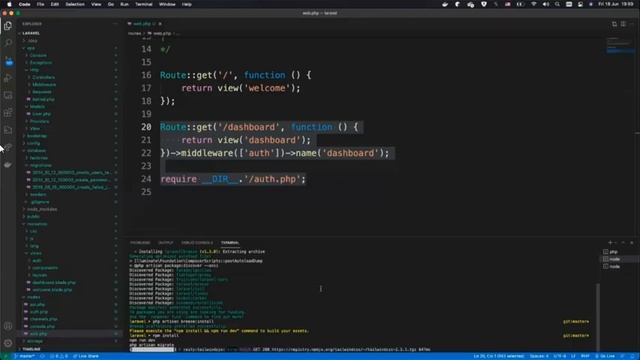Close the terminal panel
This screenshot has width=640, height=360.
click(x=632, y=243)
